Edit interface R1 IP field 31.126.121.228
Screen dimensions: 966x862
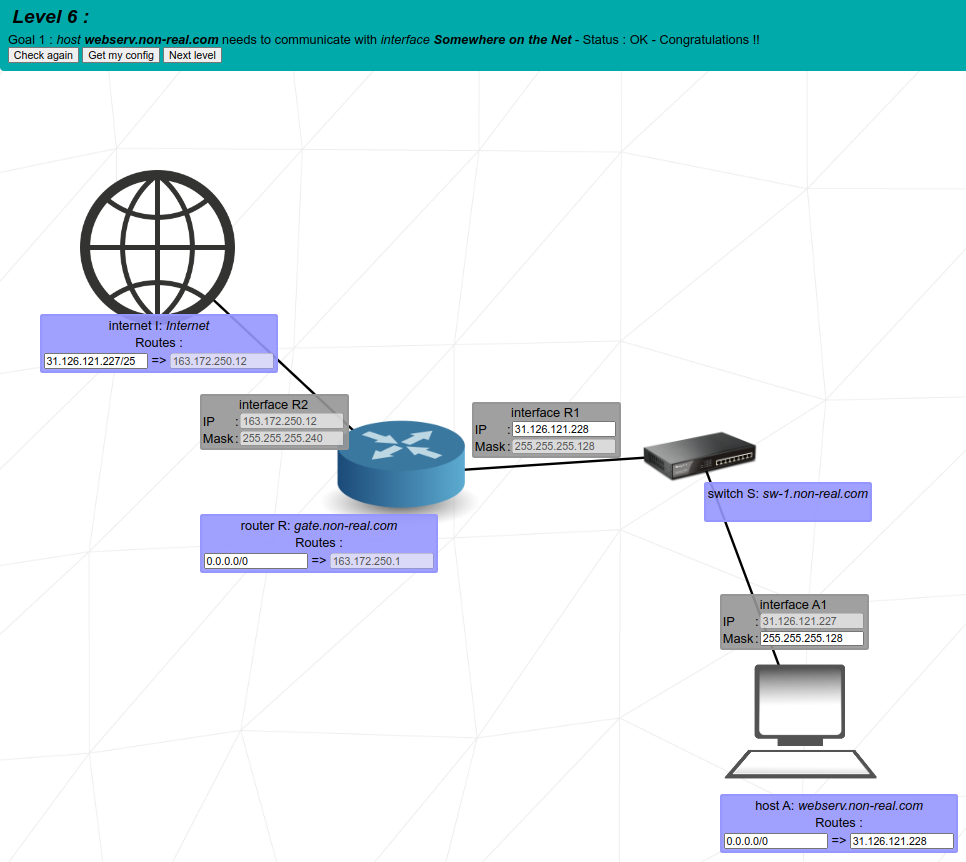coord(564,429)
